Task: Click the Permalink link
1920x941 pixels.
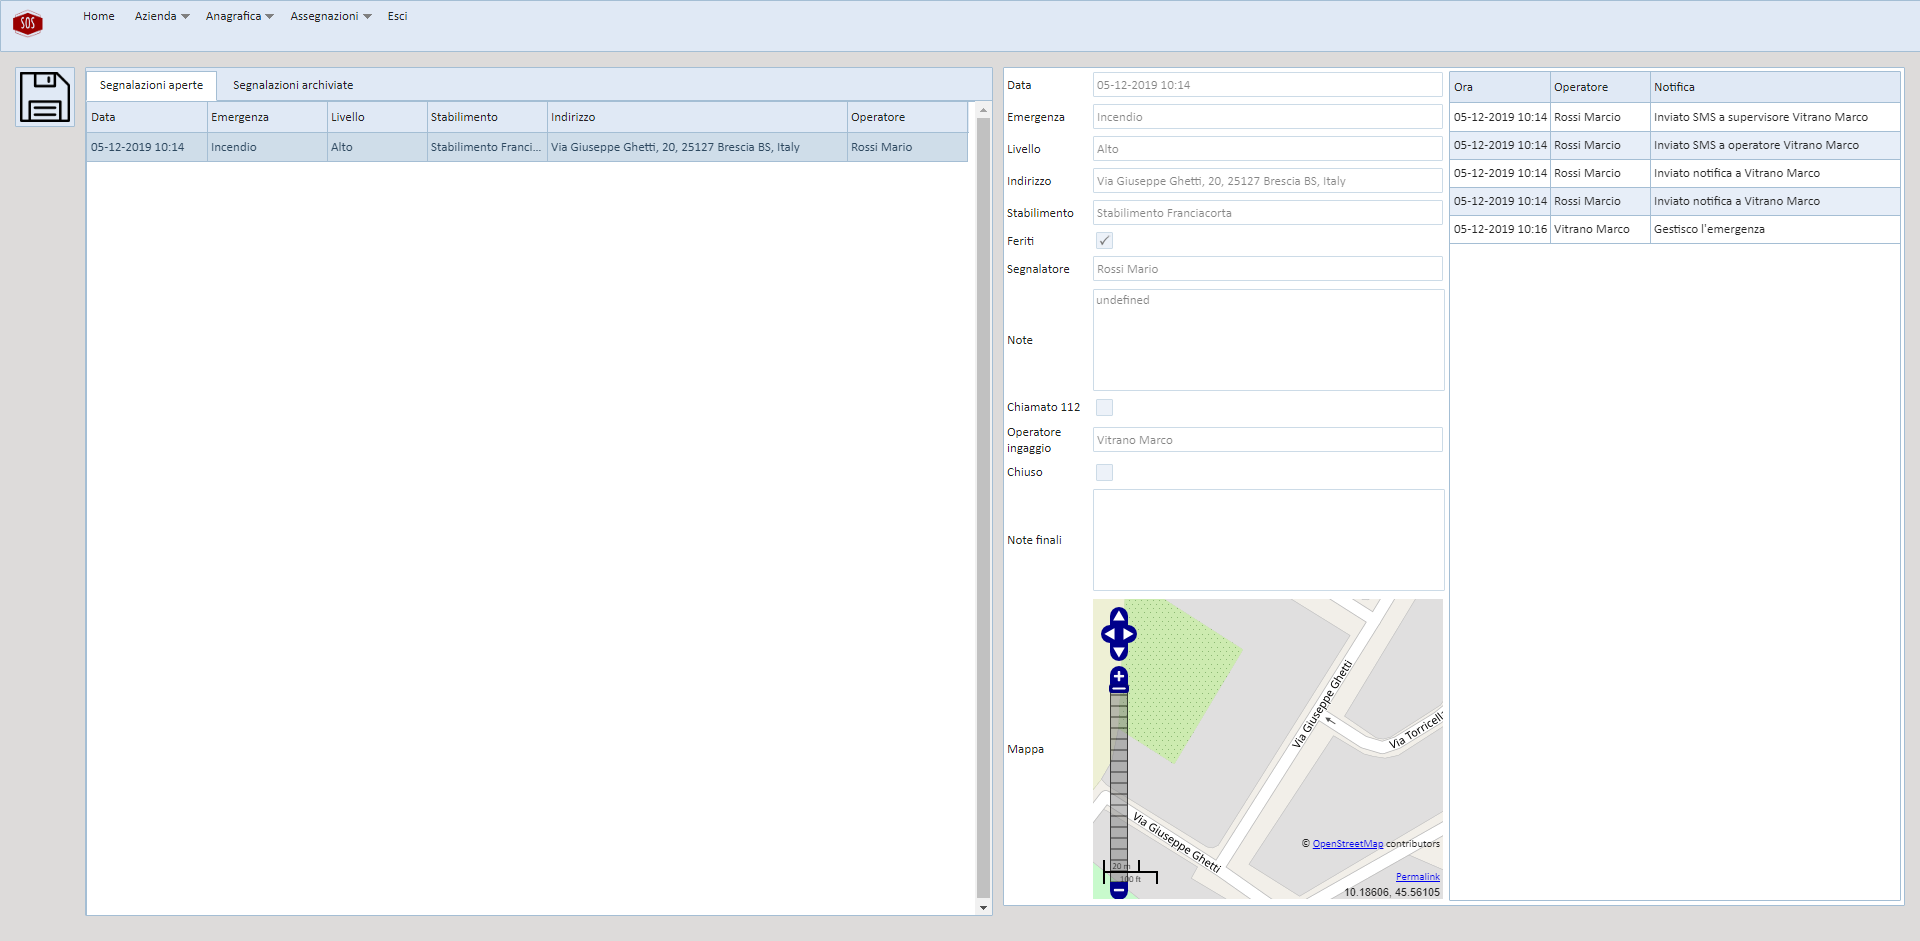Action: 1417,877
